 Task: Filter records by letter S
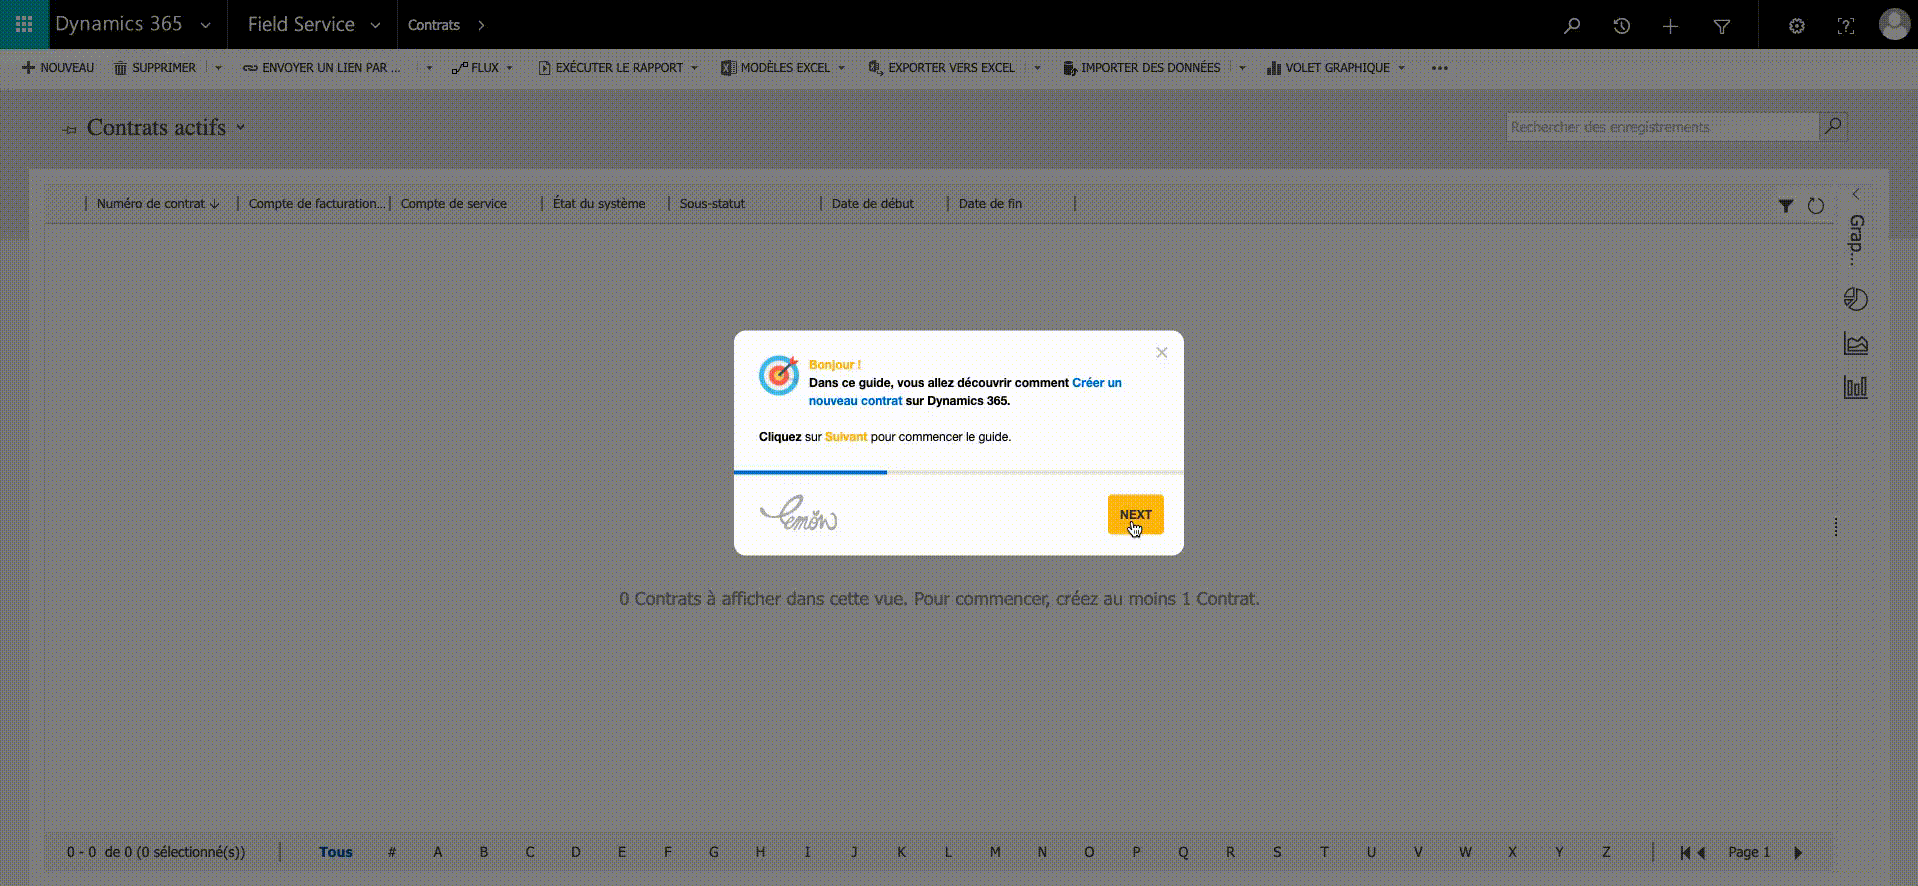pos(1277,852)
